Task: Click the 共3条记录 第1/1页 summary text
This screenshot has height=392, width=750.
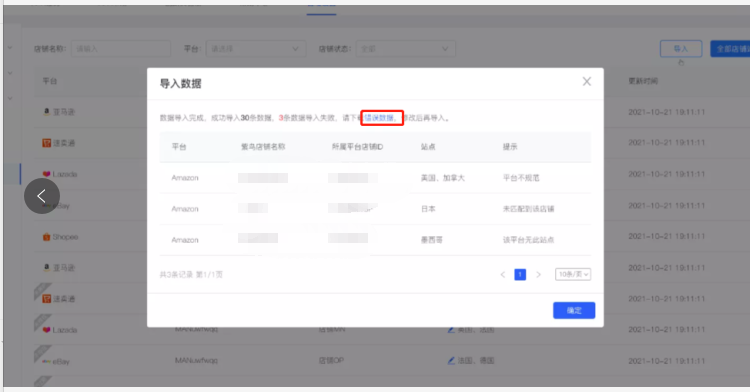Action: [191, 274]
